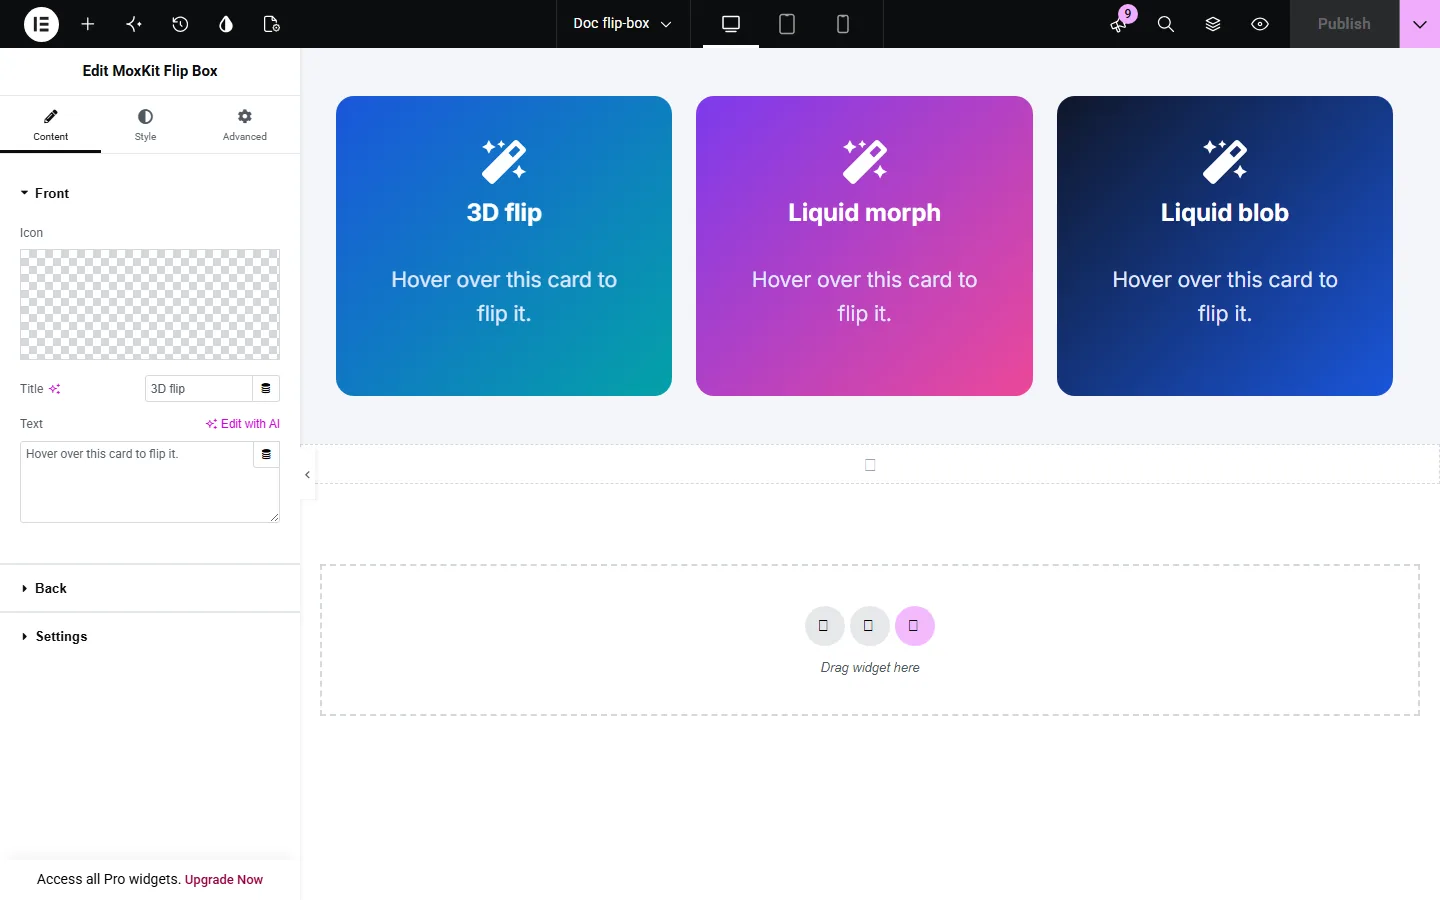Select the 3D flip heading on the canvas
The image size is (1440, 900).
coord(504,213)
